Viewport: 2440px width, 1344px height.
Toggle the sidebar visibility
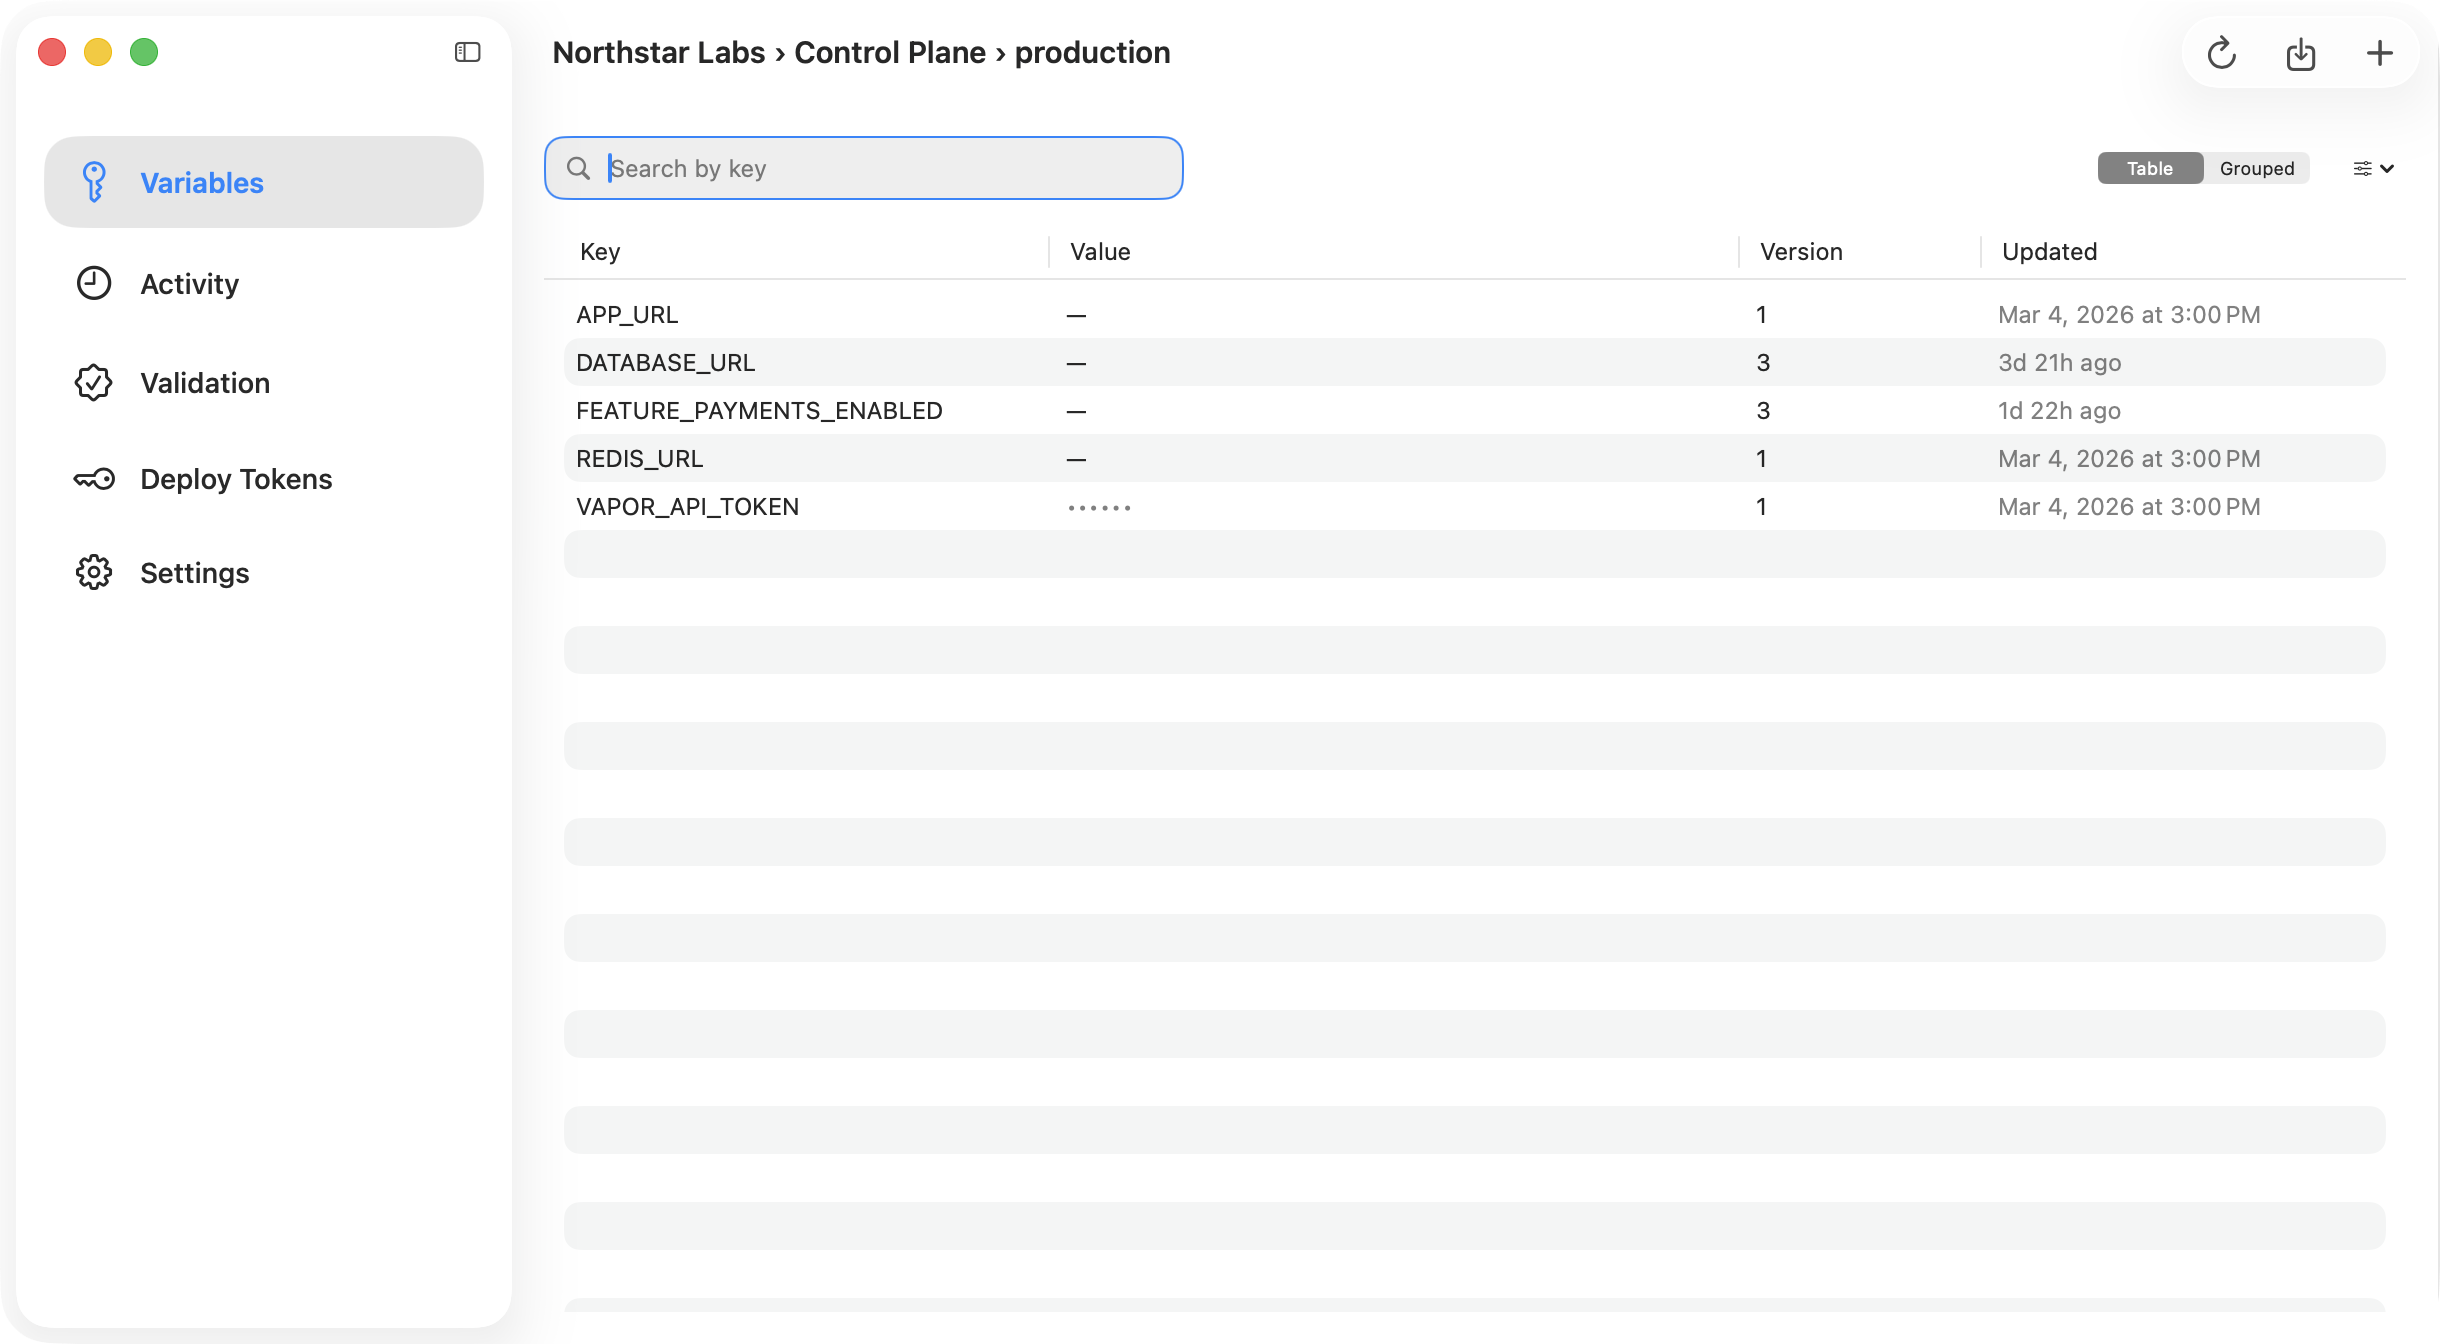(465, 52)
